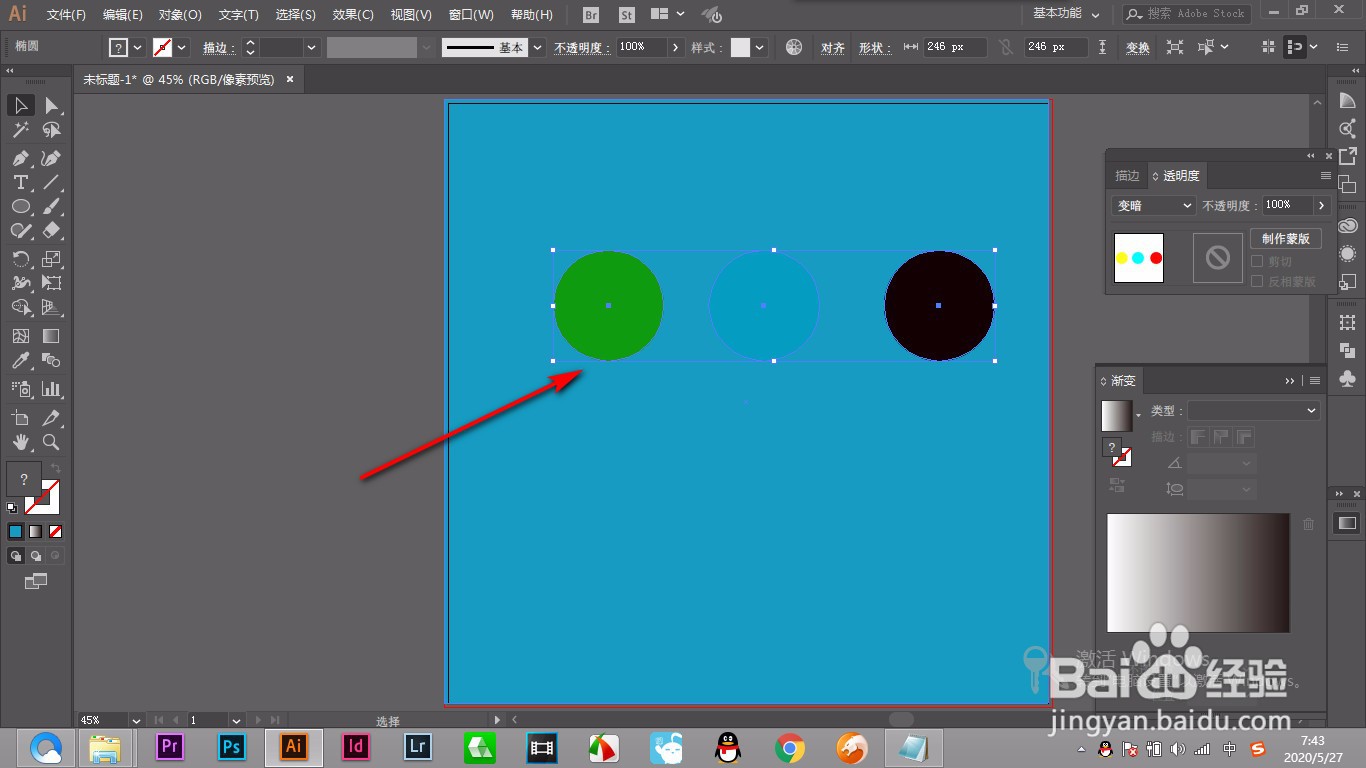Screen dimensions: 1366x768
Task: Open the 文件(F) menu
Action: pyautogui.click(x=67, y=15)
